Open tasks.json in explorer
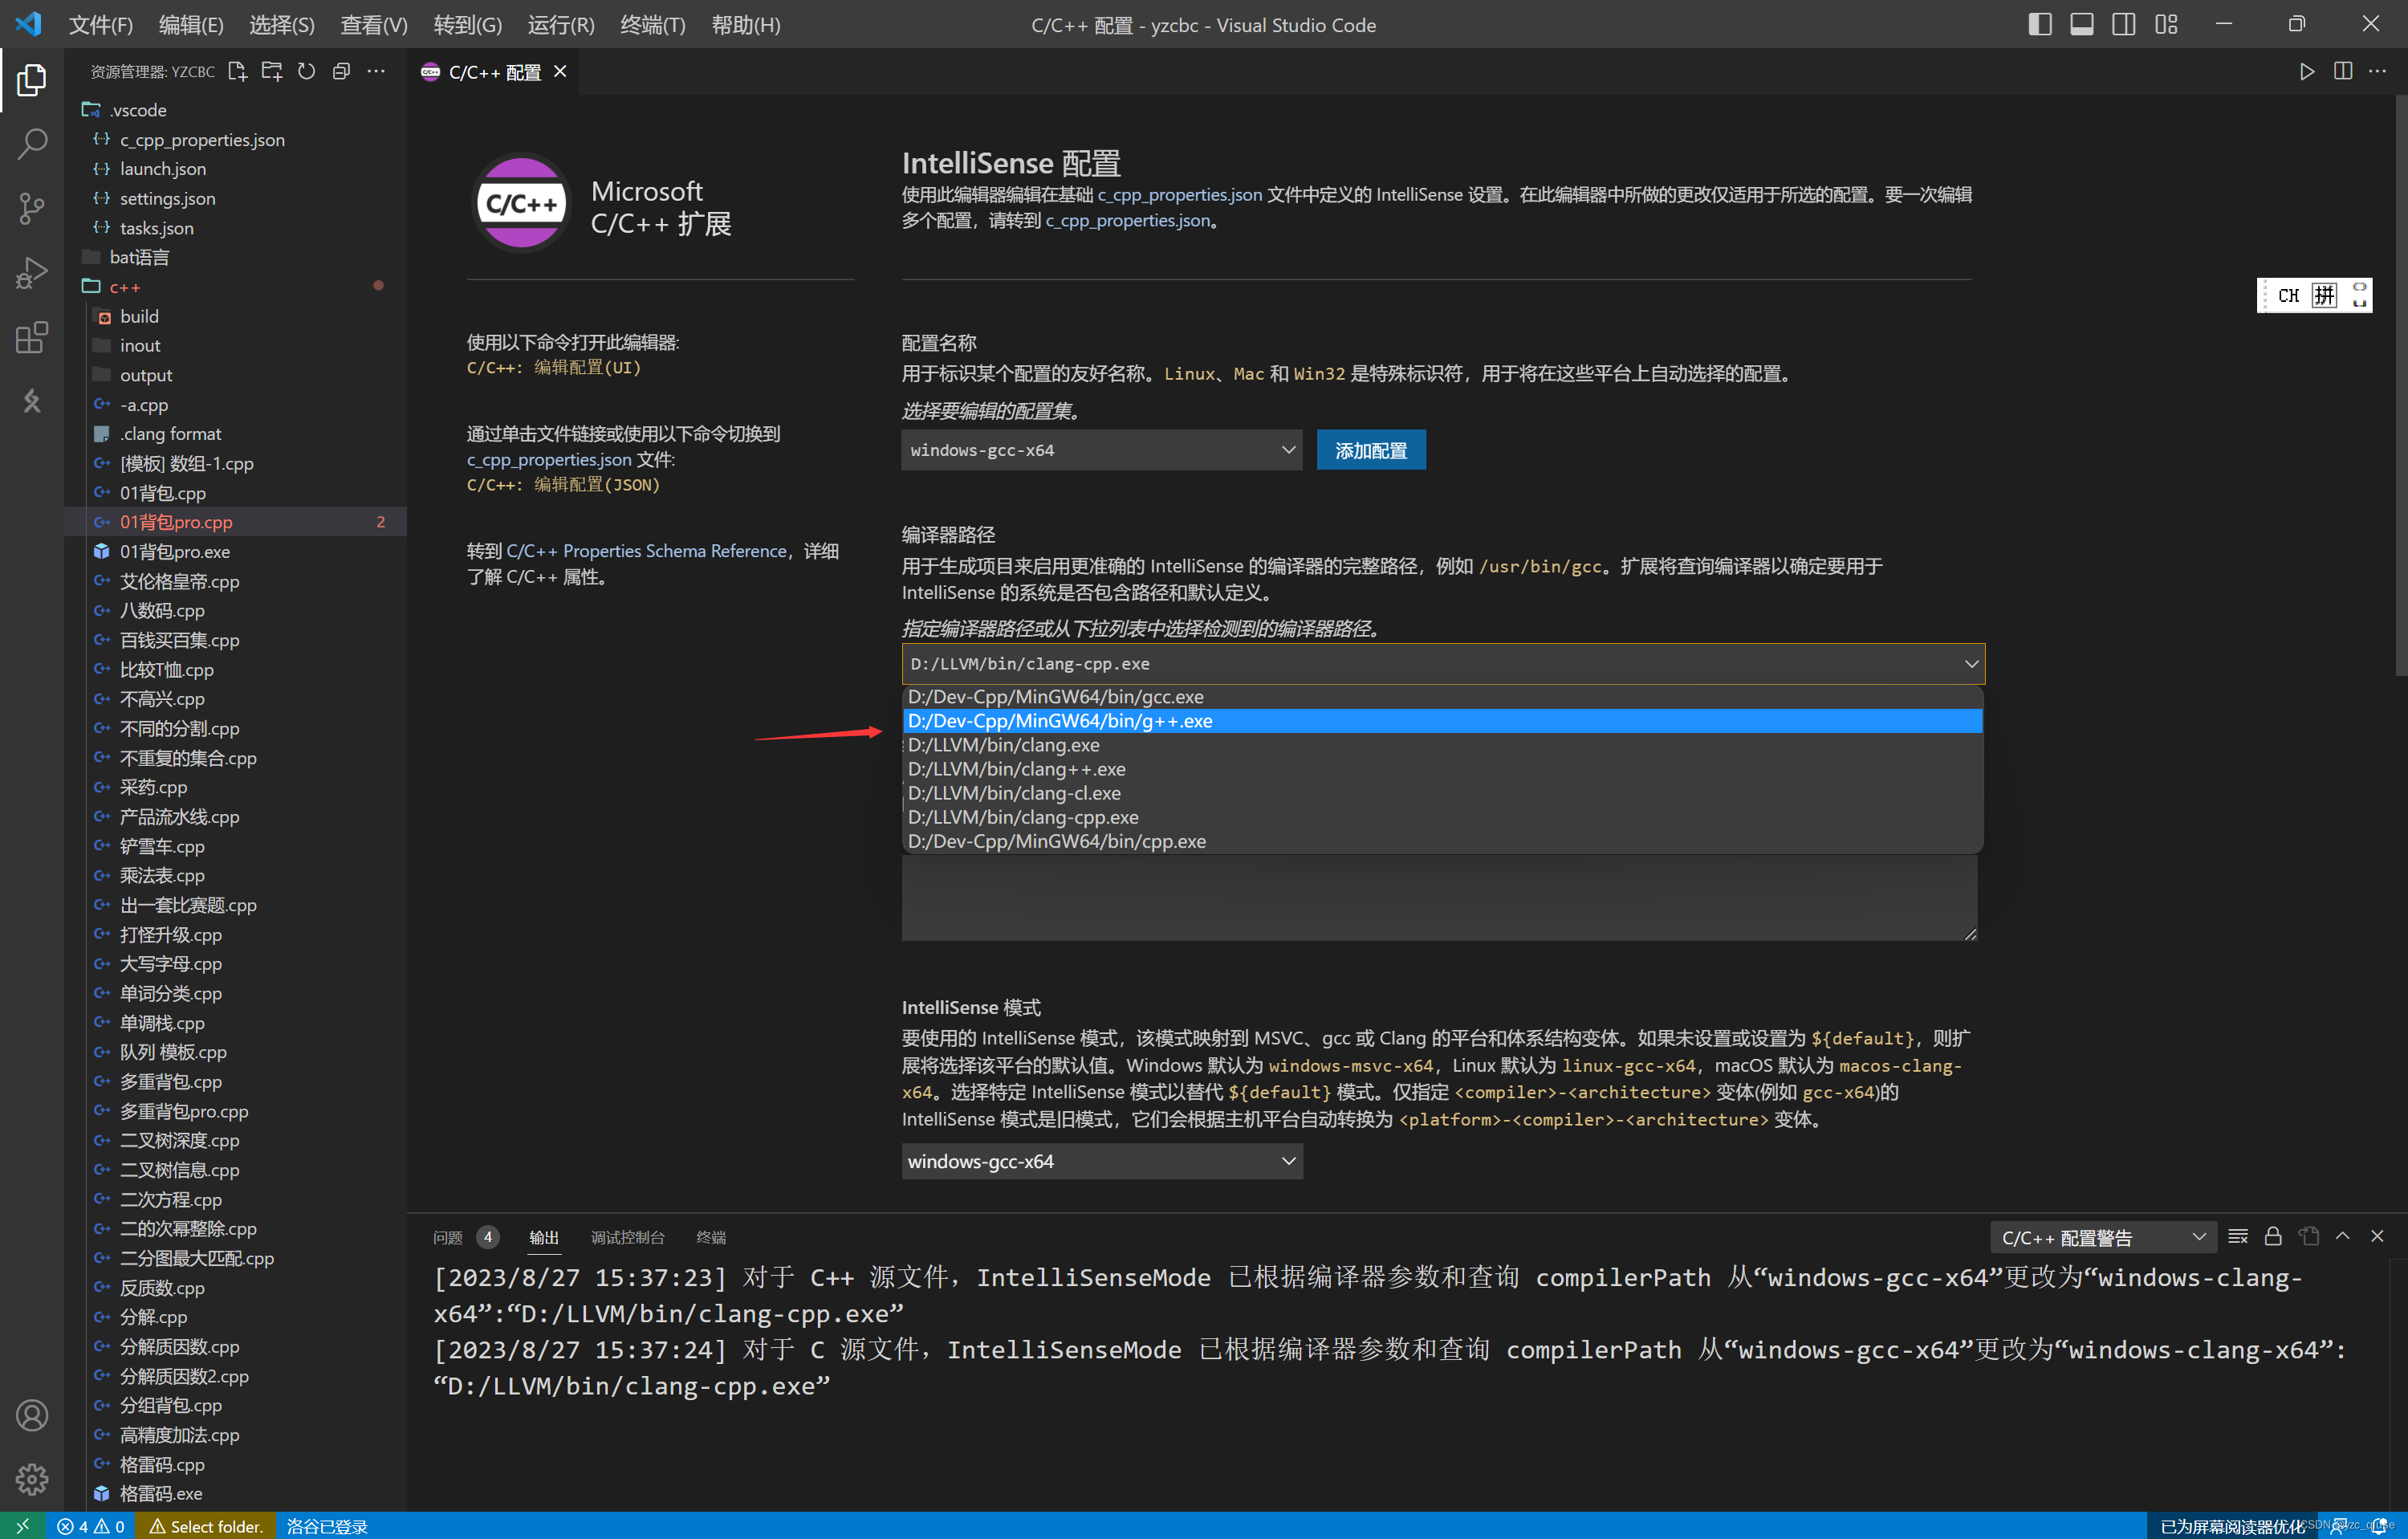The image size is (2408, 1539). tap(235, 228)
